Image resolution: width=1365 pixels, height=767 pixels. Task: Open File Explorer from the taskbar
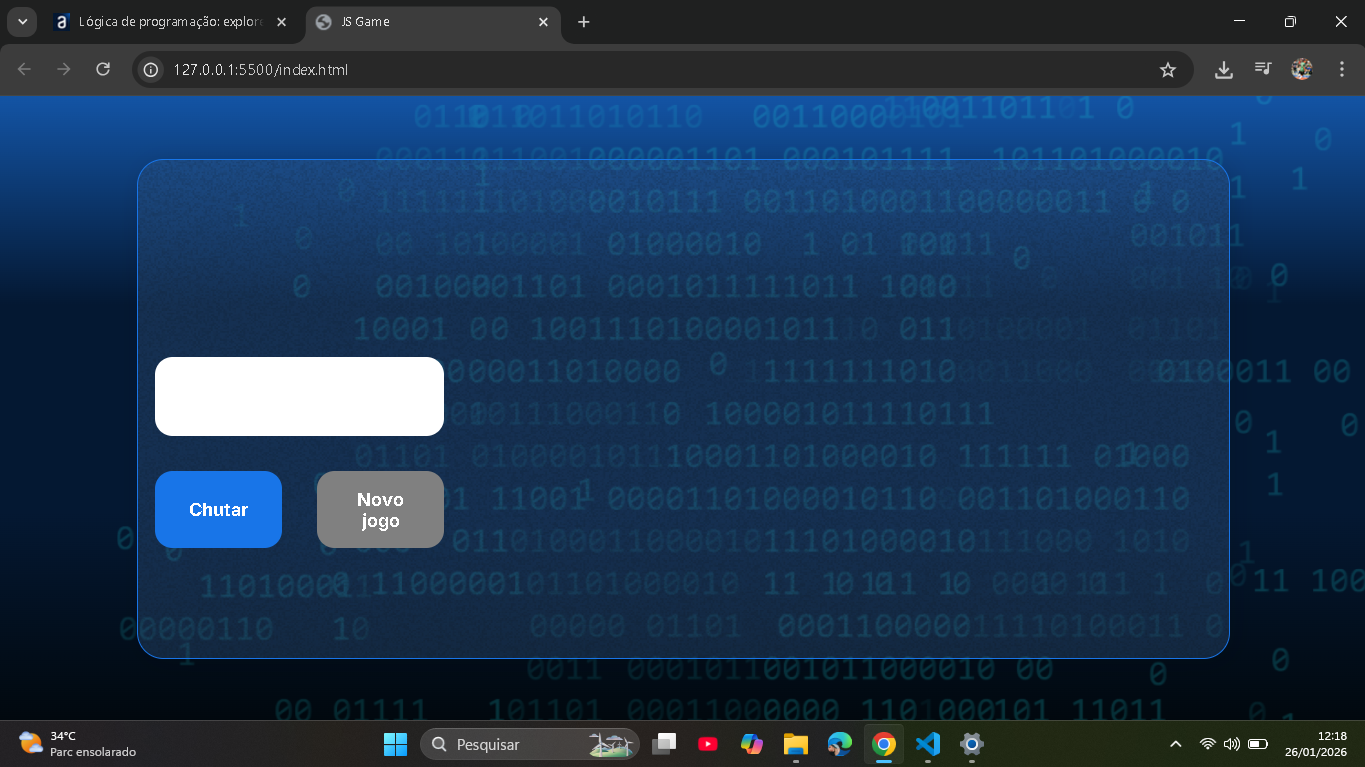795,744
